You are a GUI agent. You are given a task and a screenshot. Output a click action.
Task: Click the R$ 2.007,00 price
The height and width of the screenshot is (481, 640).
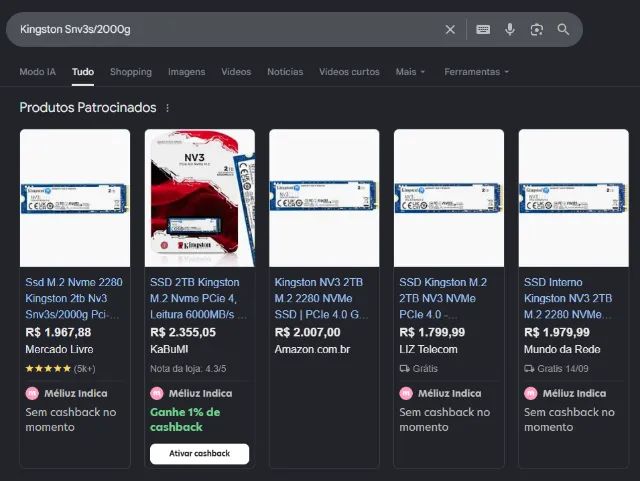click(307, 332)
